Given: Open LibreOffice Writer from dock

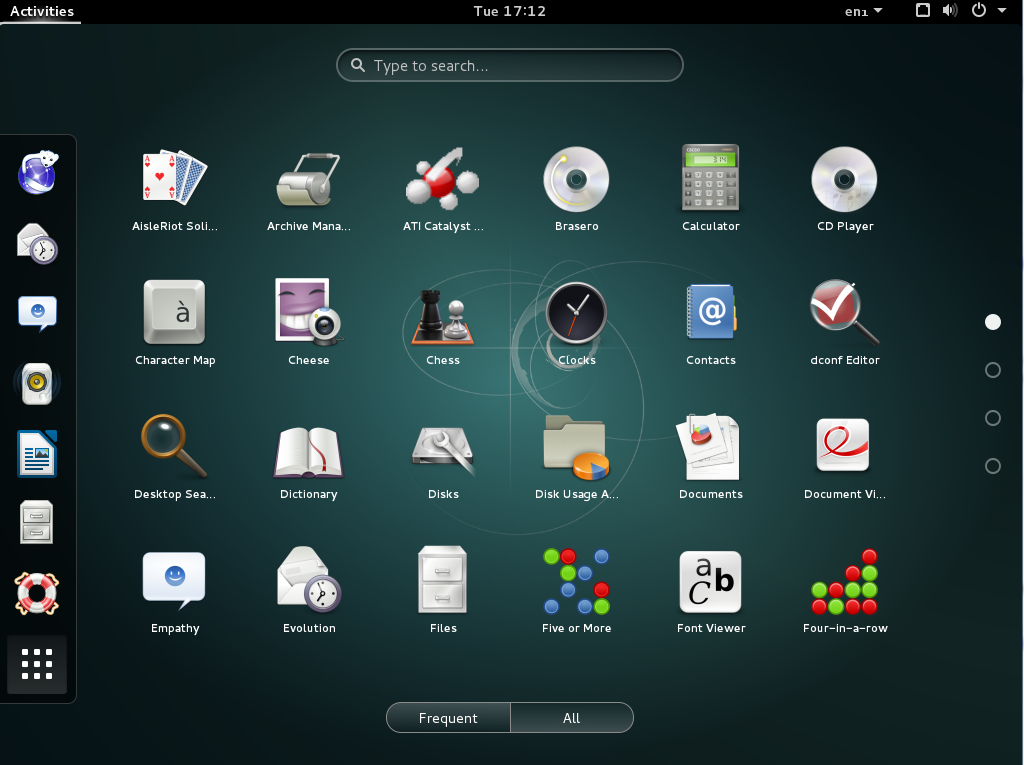Looking at the screenshot, I should coord(37,453).
